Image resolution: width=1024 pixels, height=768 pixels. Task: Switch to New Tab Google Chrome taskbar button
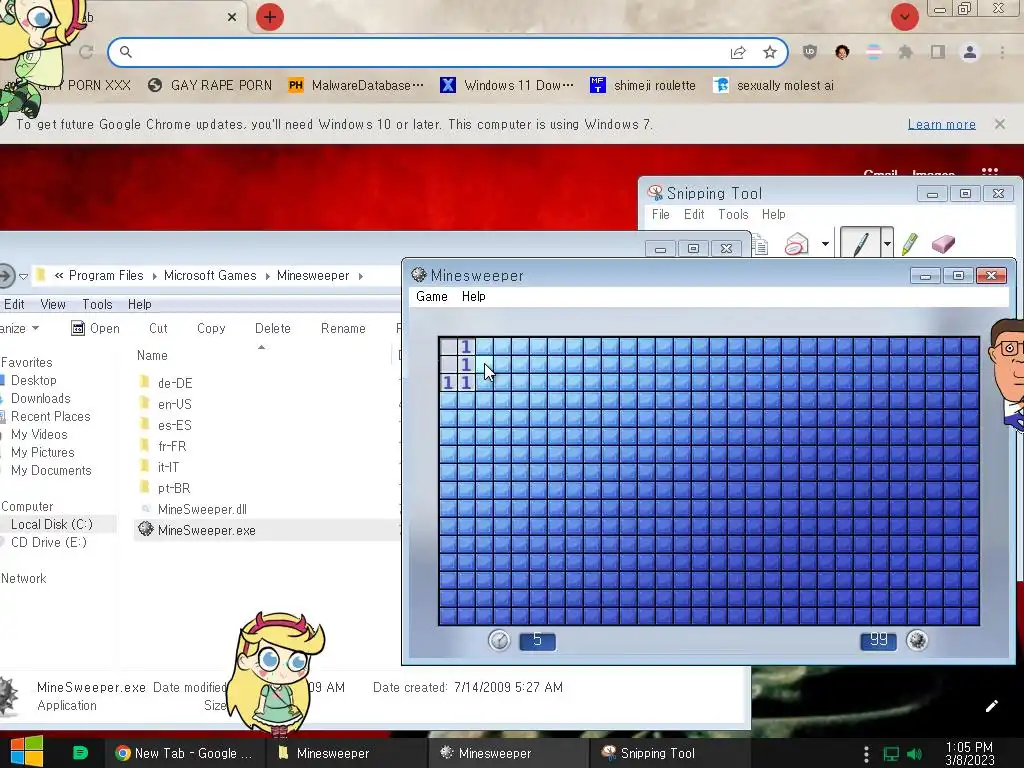(184, 753)
